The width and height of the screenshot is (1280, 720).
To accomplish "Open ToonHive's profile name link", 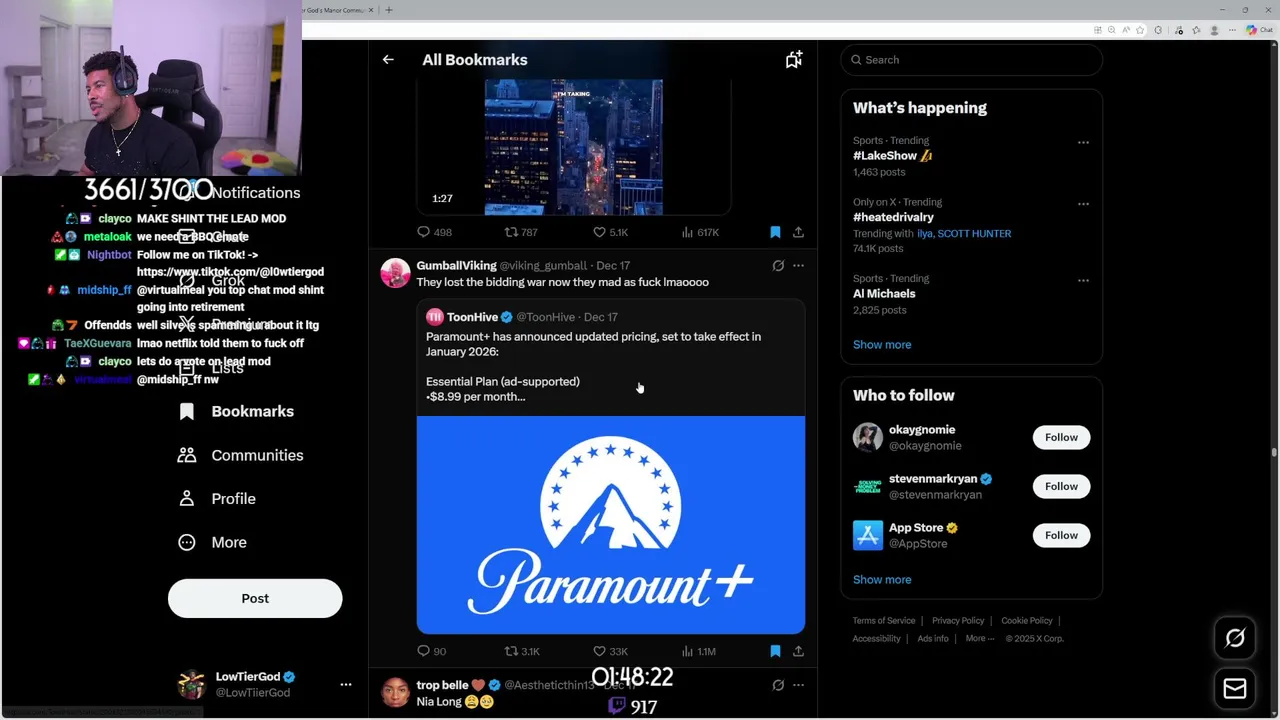I will [x=472, y=317].
